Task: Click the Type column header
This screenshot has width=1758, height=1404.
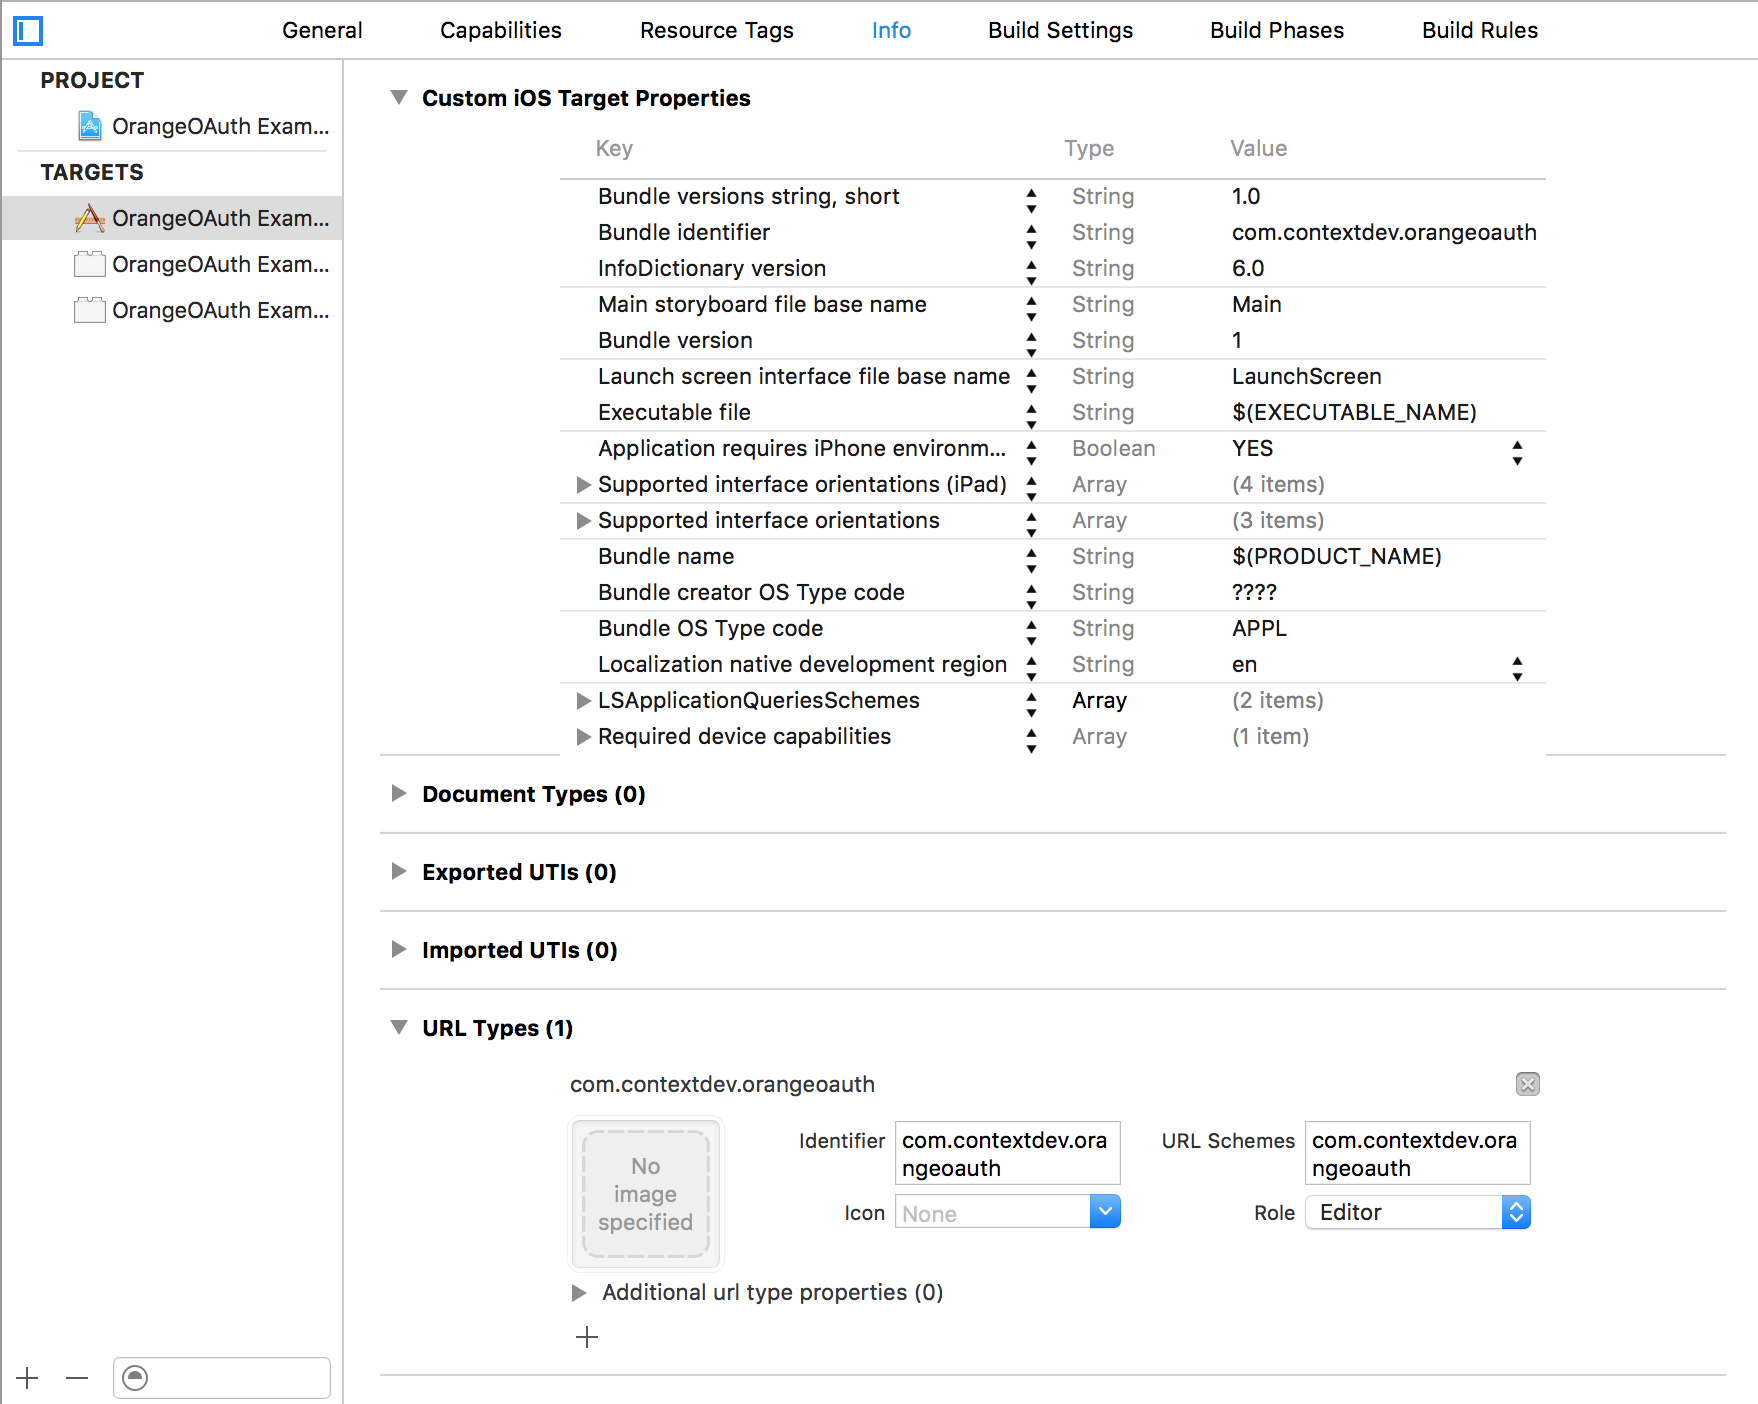Action: [x=1089, y=148]
